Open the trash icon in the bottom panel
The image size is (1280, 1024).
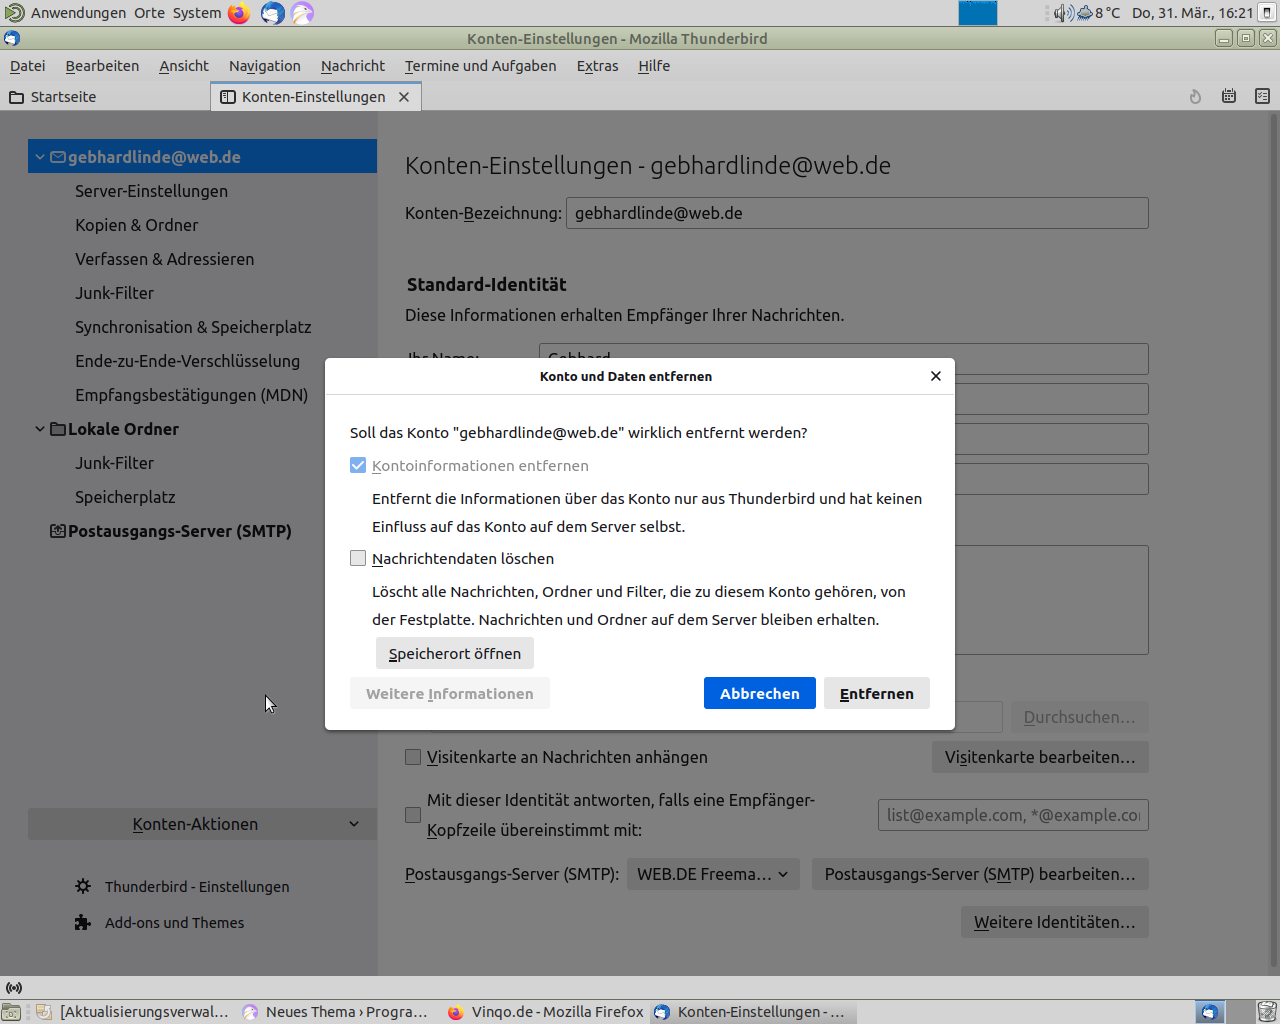tap(1267, 1012)
